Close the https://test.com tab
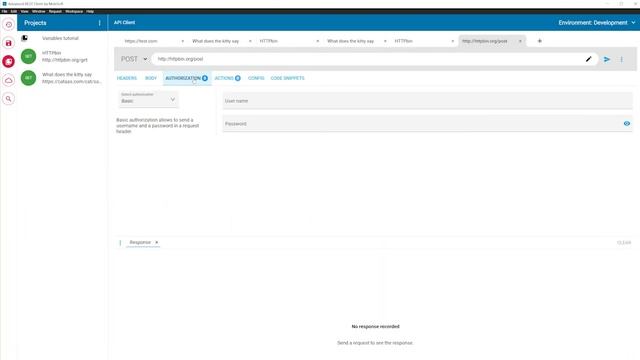The image size is (640, 360). pyautogui.click(x=182, y=41)
